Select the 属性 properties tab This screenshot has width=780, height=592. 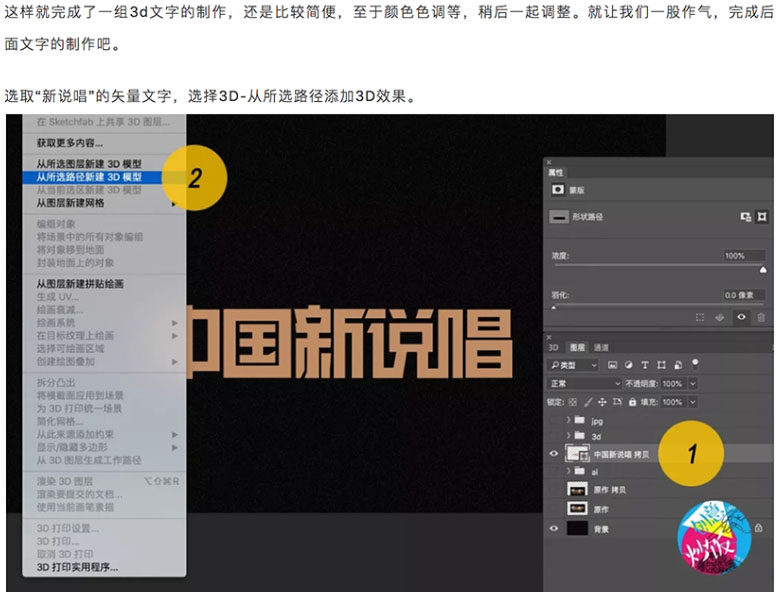[x=556, y=173]
